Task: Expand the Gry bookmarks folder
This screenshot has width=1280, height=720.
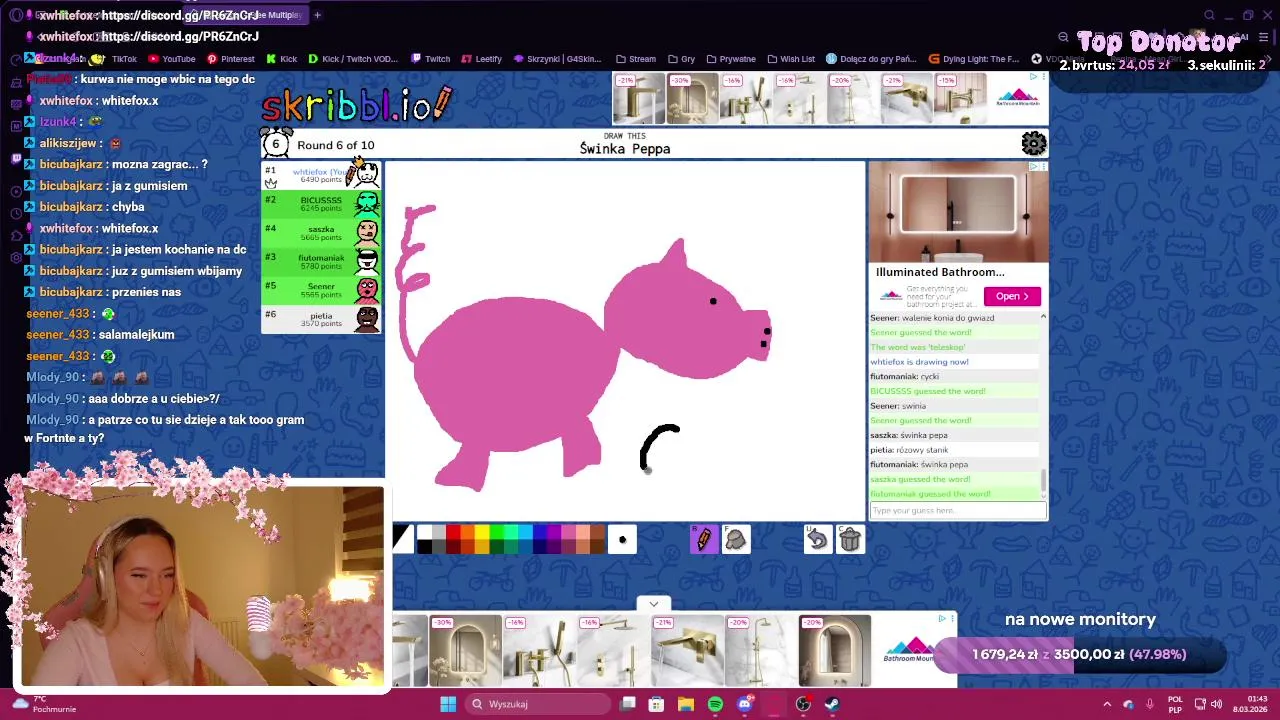Action: click(681, 59)
